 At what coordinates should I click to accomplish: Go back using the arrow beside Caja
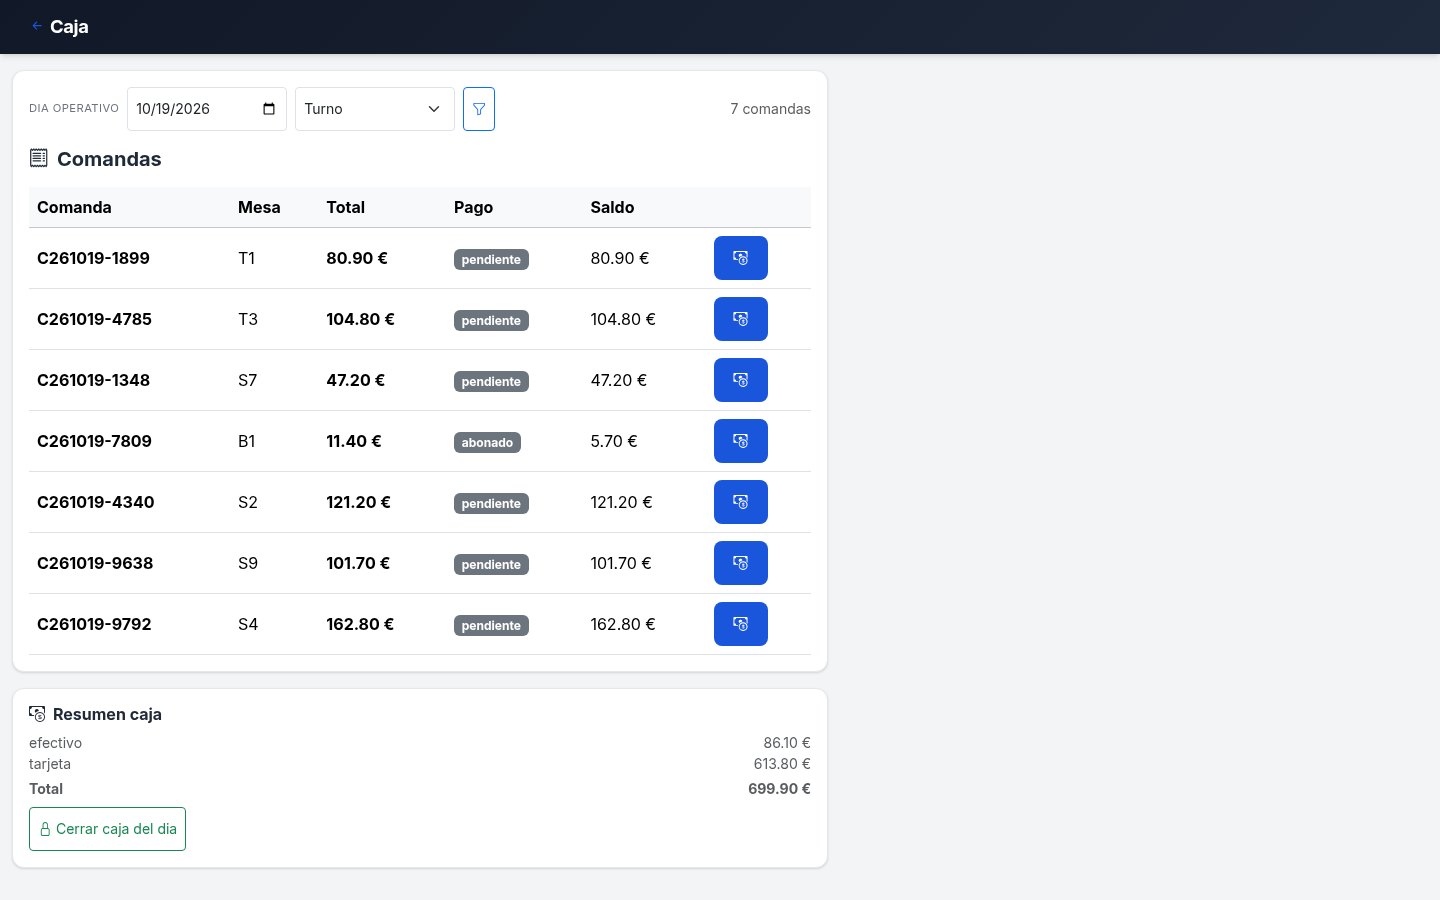(37, 26)
